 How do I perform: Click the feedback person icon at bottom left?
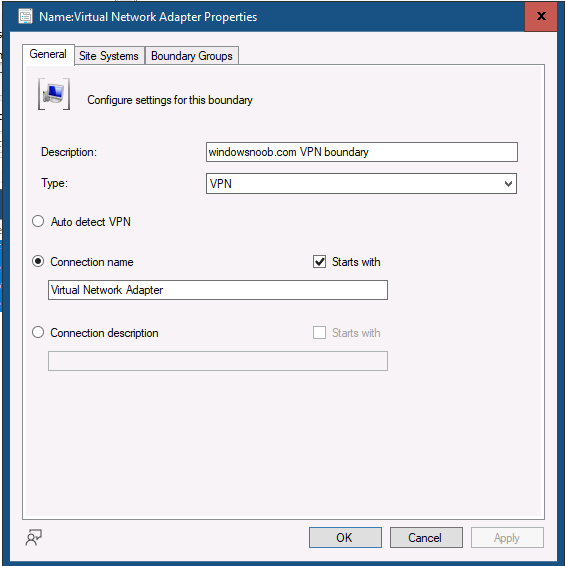[x=34, y=537]
